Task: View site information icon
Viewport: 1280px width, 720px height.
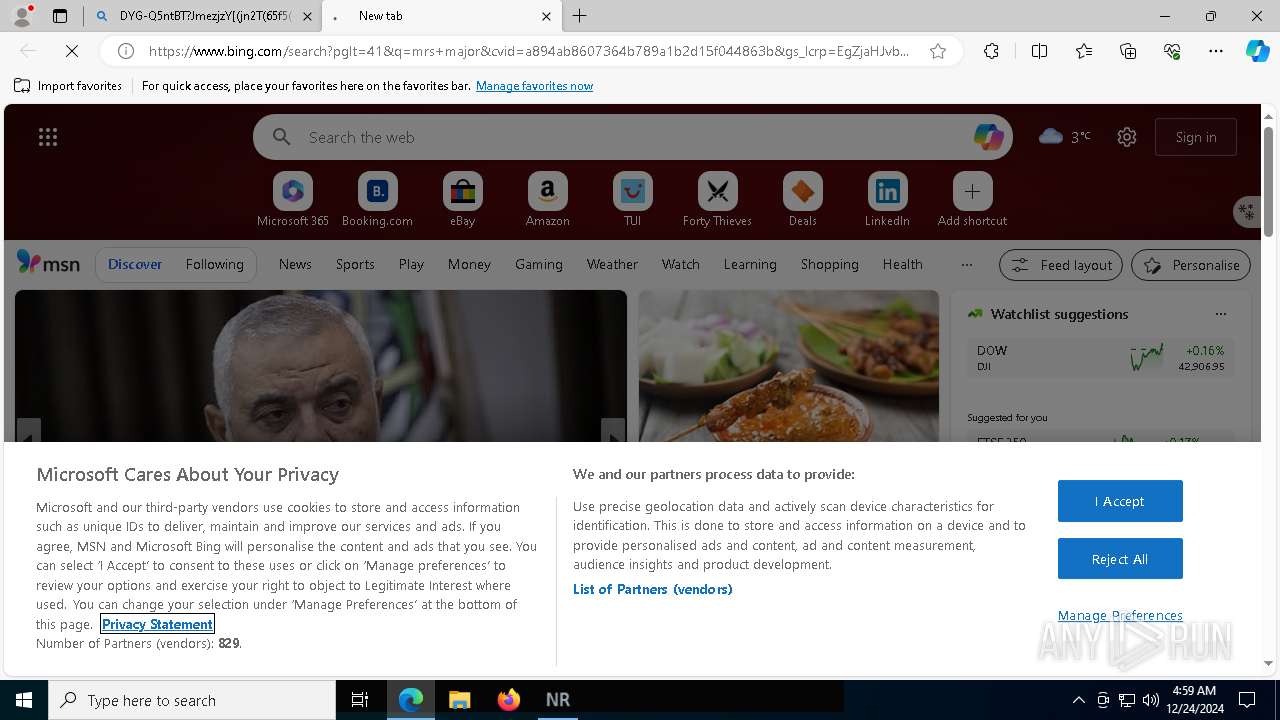Action: pos(126,51)
